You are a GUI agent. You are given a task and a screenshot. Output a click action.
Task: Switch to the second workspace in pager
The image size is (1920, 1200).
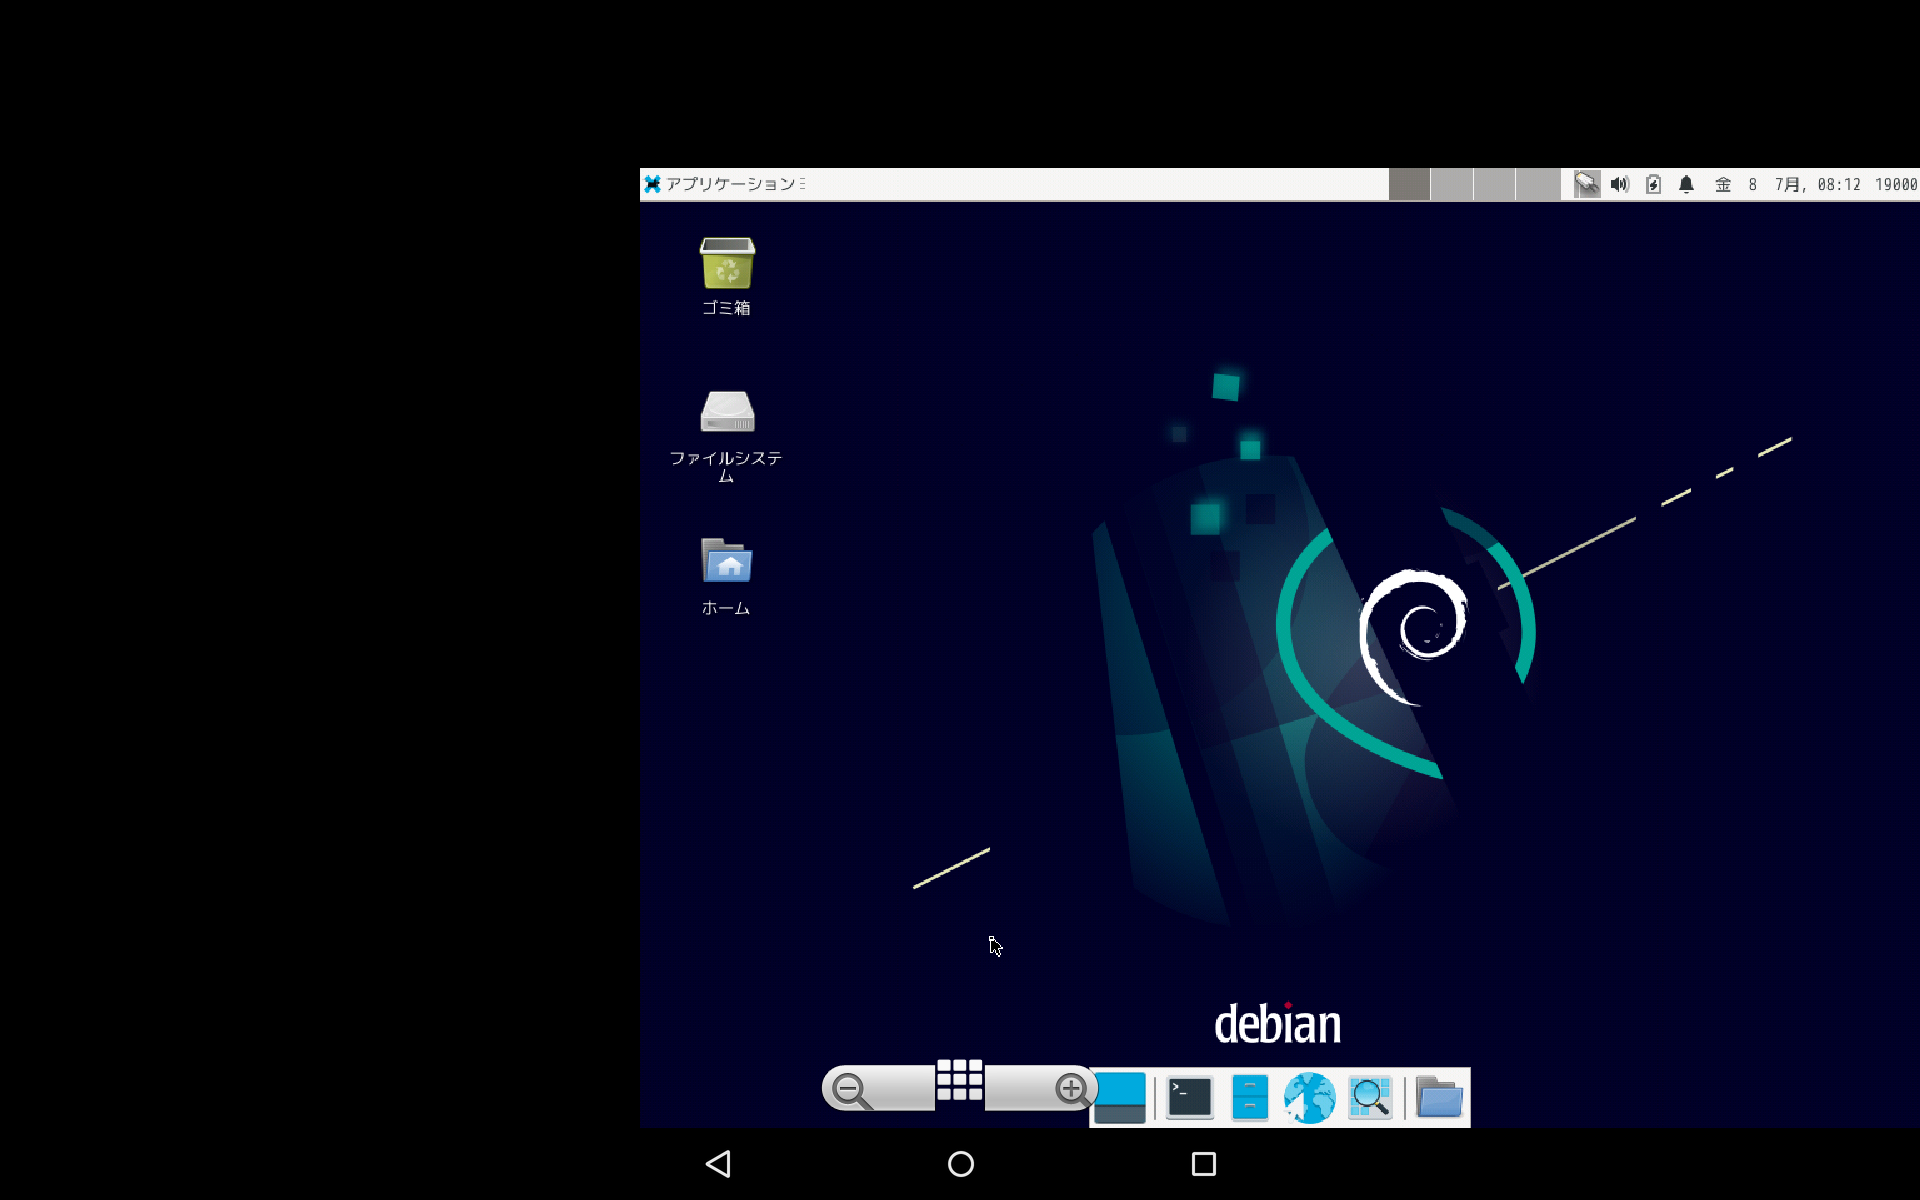1452,184
